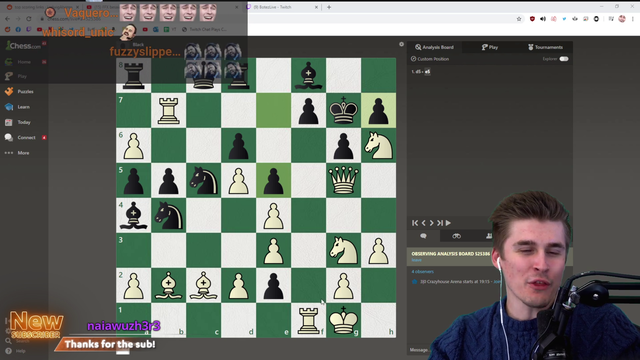
Task: Open the Learn section in sidebar
Action: click(x=17, y=107)
